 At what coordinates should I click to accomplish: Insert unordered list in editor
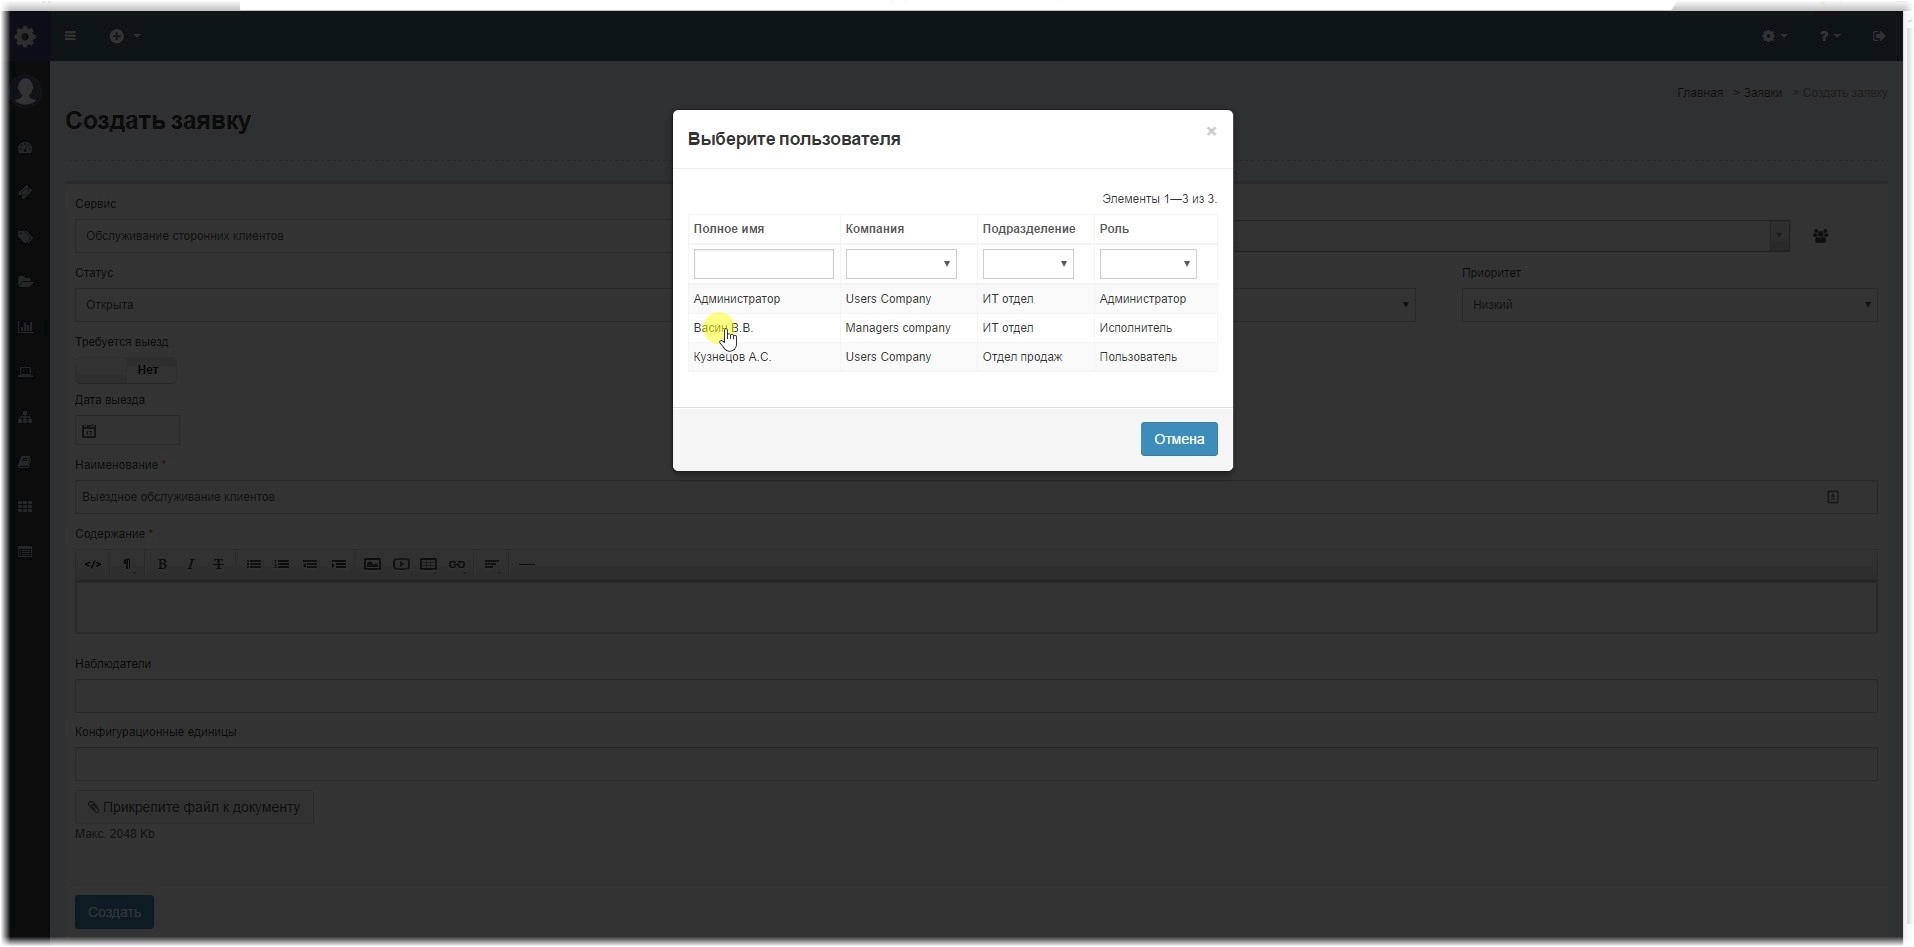254,564
